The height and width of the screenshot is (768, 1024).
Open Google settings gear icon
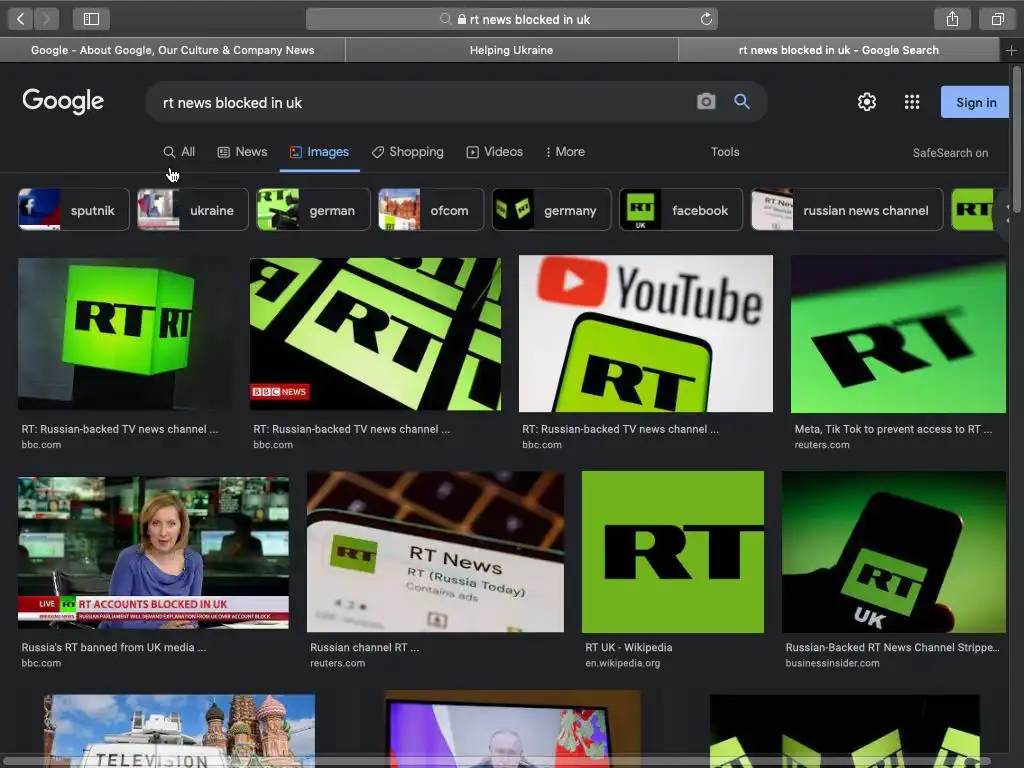867,102
